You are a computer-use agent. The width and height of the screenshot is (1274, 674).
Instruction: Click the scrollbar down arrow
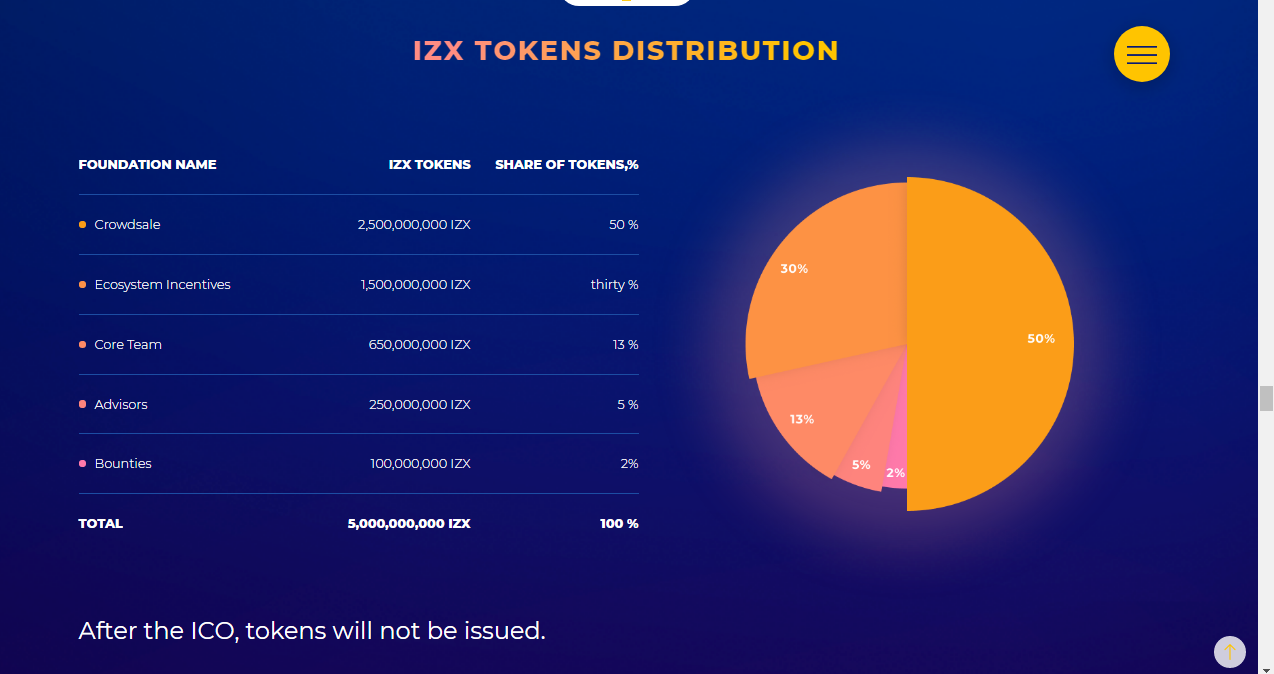coord(1266,667)
